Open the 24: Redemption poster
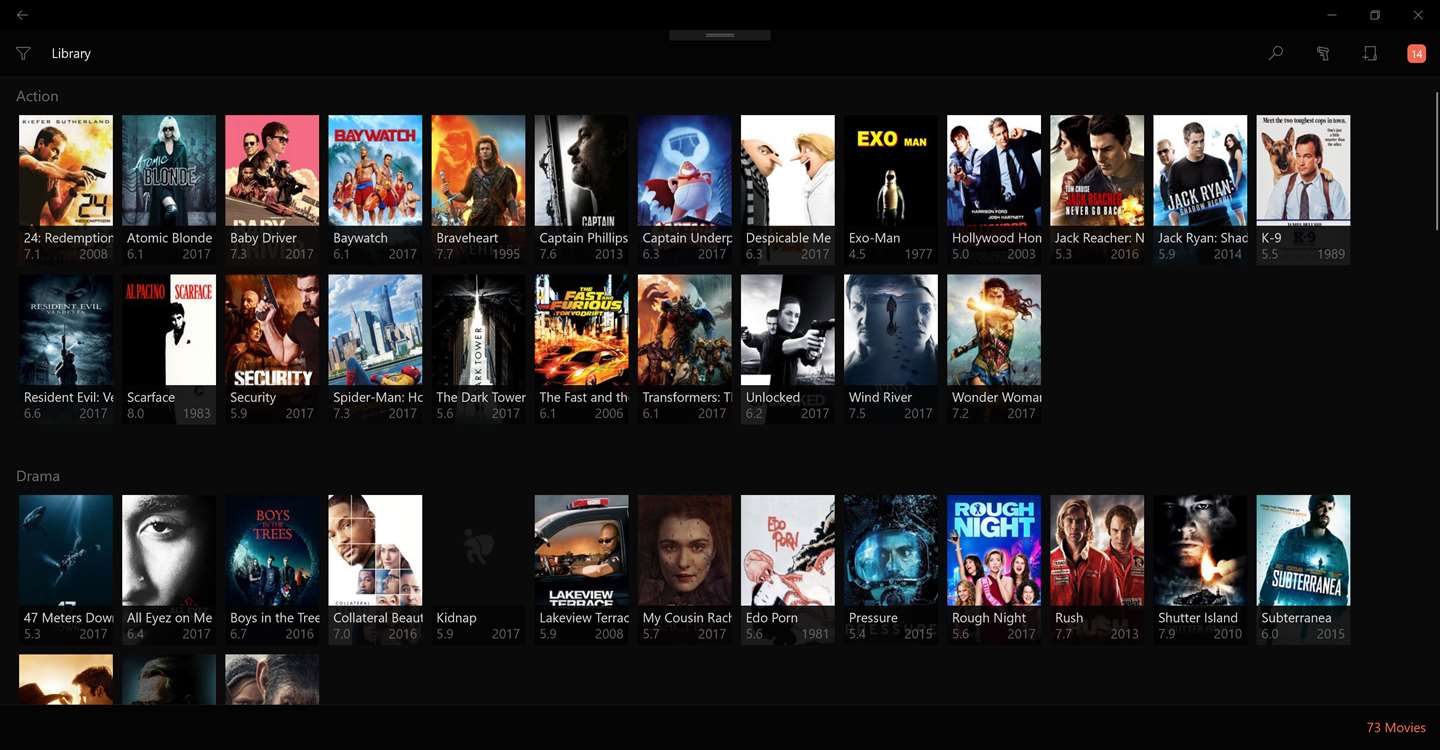This screenshot has width=1440, height=750. (x=66, y=190)
